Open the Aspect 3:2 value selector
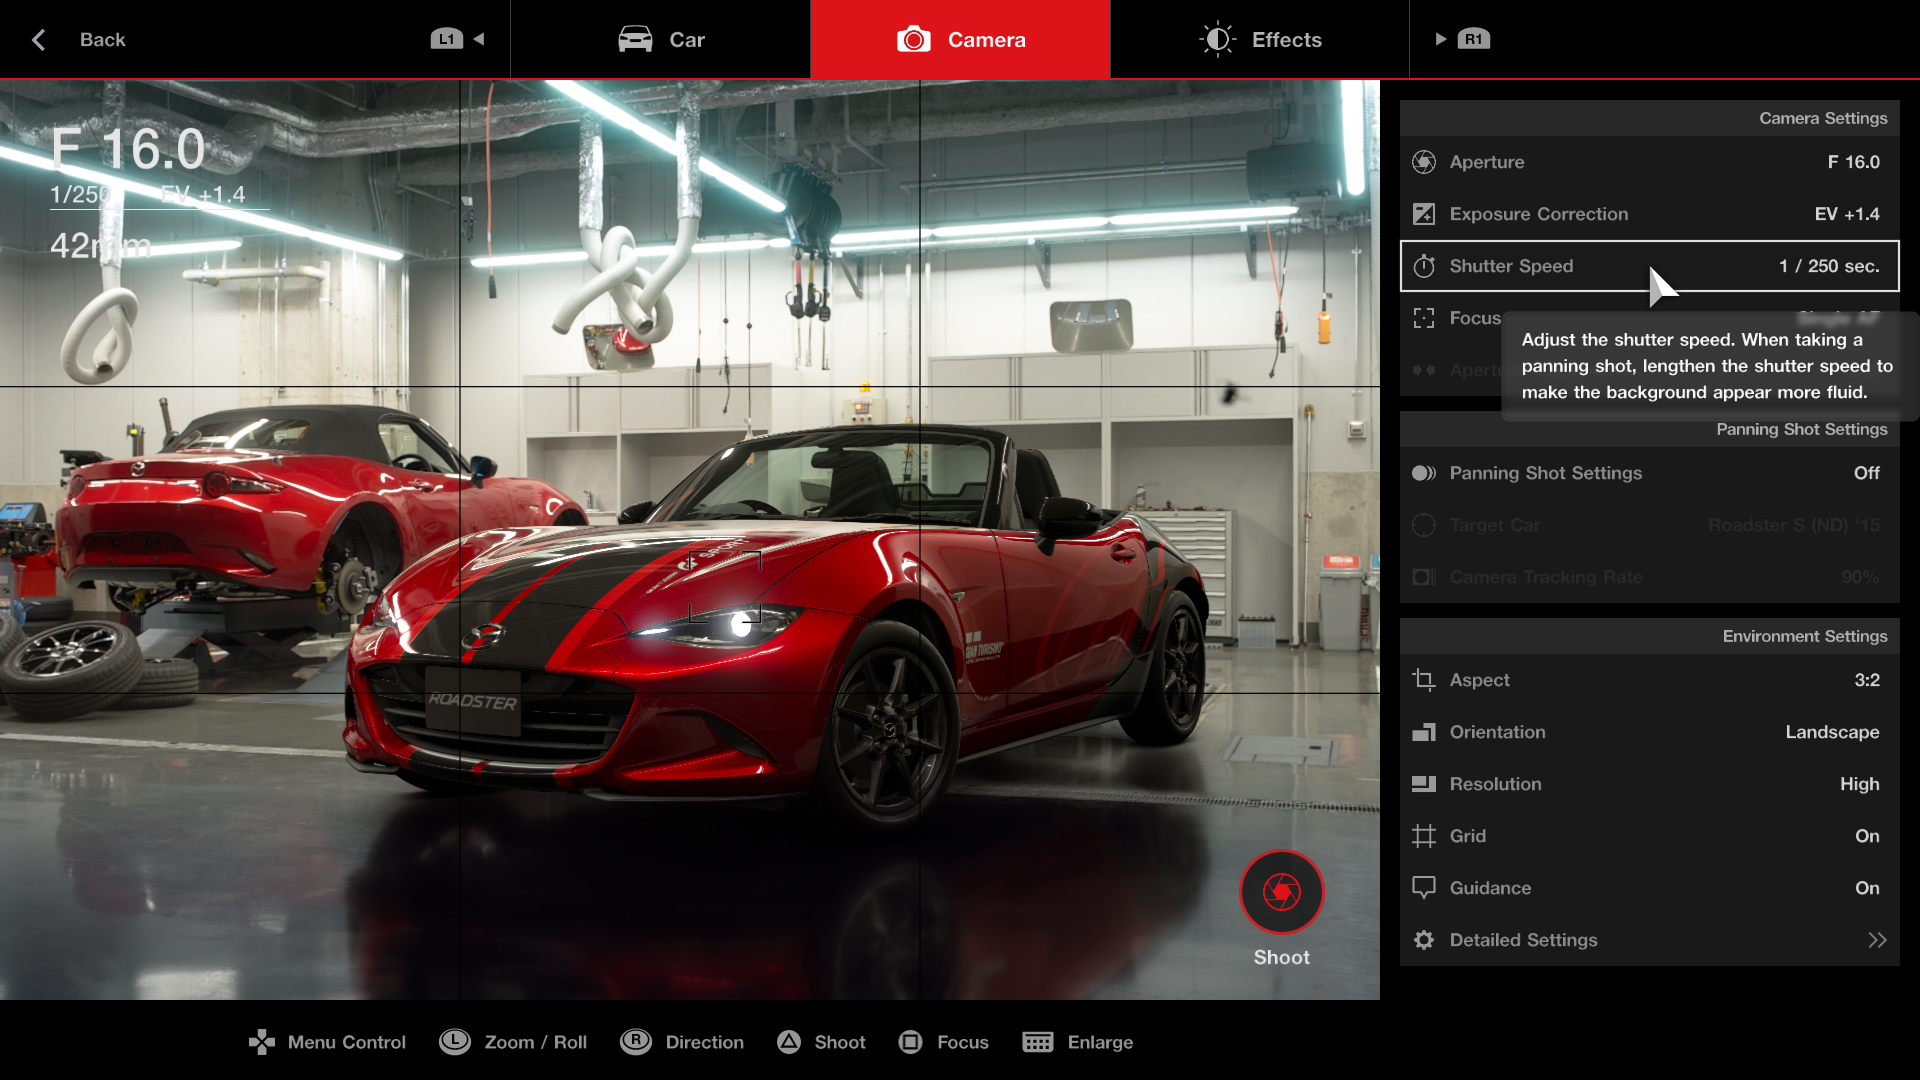Screen dimensions: 1920x1080 [x=1866, y=680]
